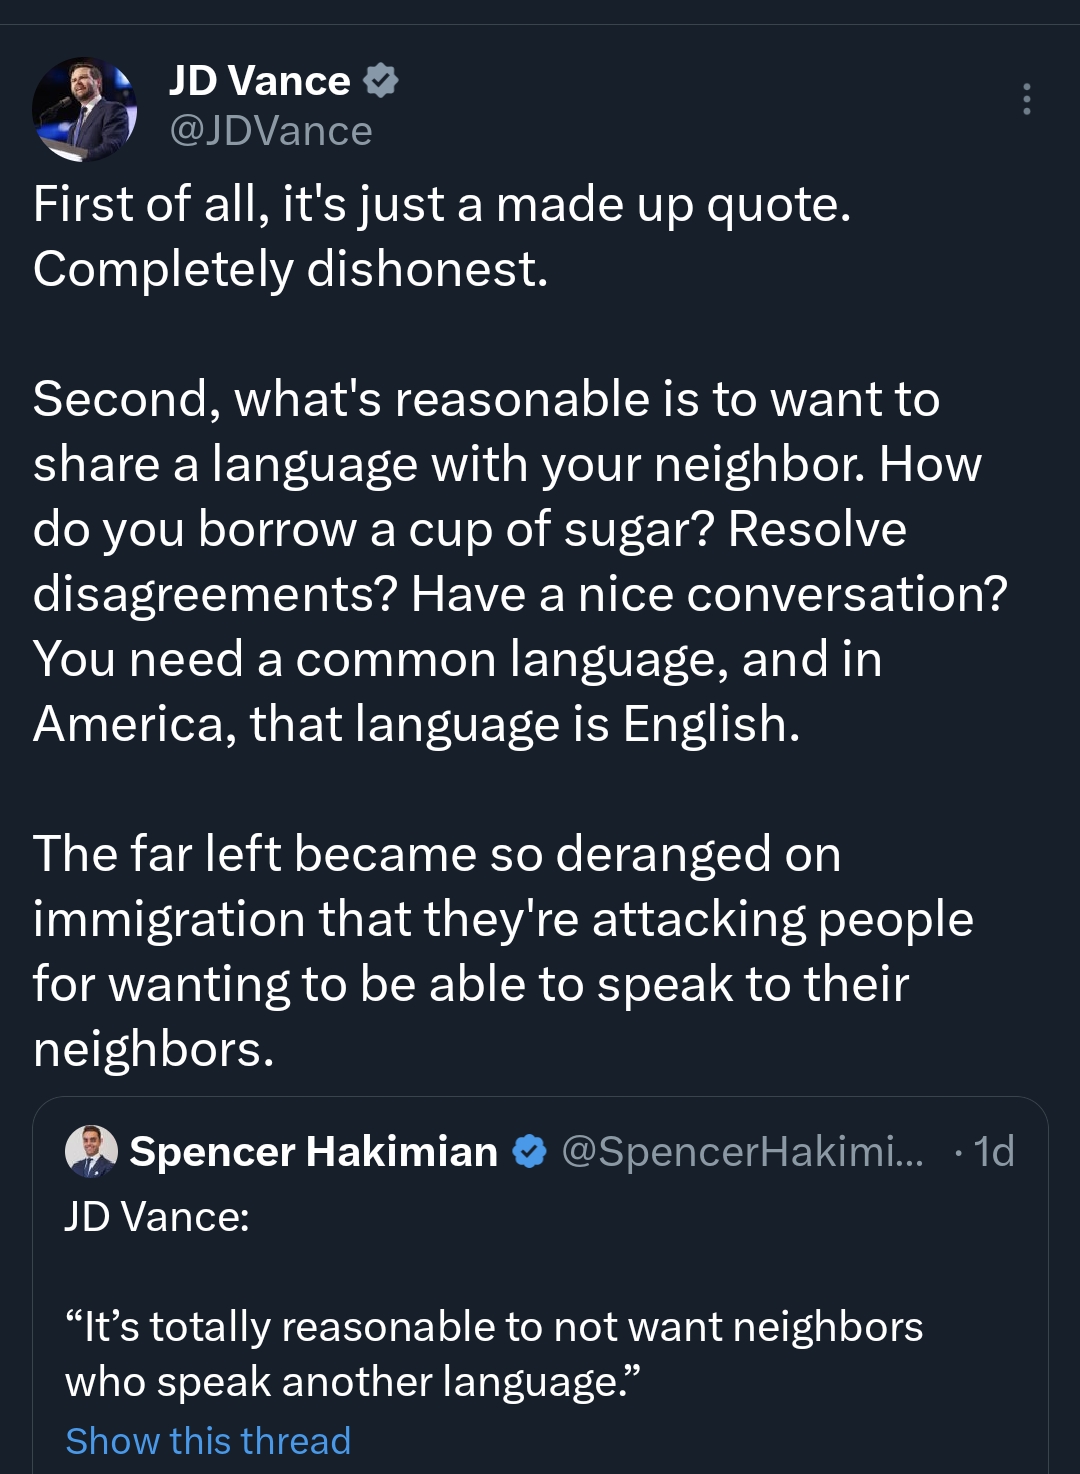Viewport: 1080px width, 1474px height.
Task: Click the 'First of all' opening line
Action: click(441, 205)
